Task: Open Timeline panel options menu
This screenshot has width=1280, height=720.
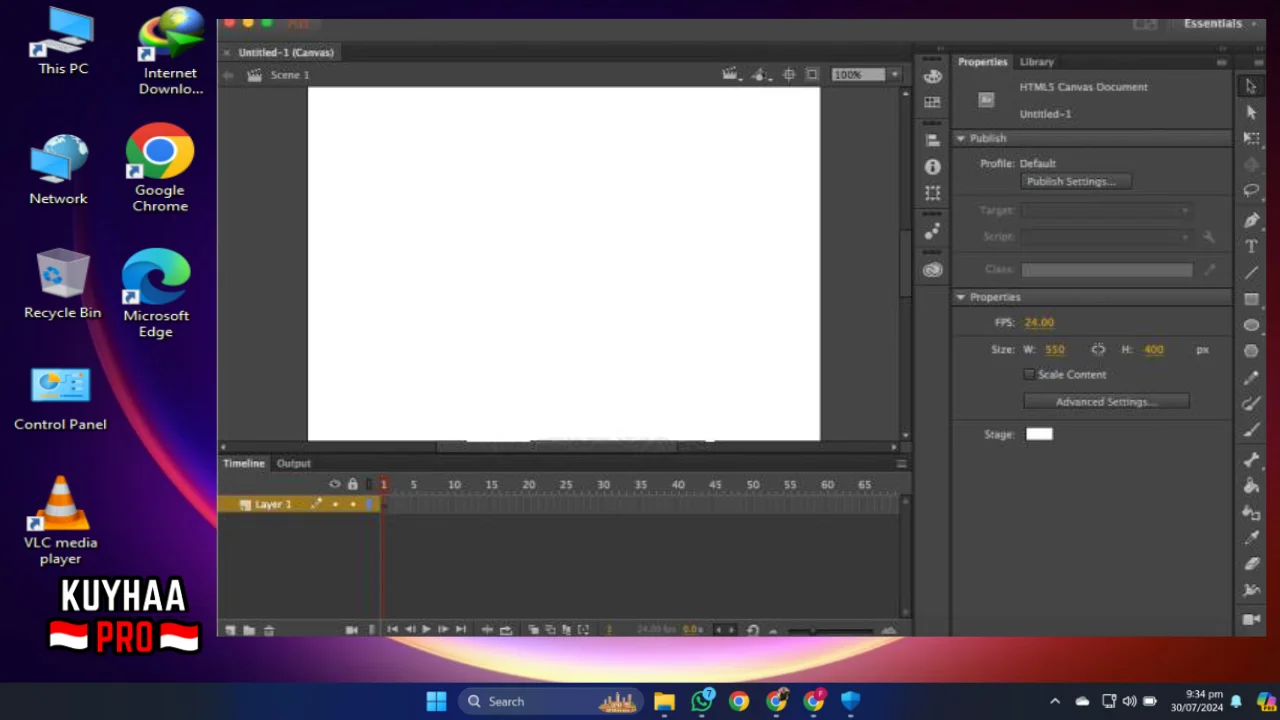Action: [x=901, y=464]
